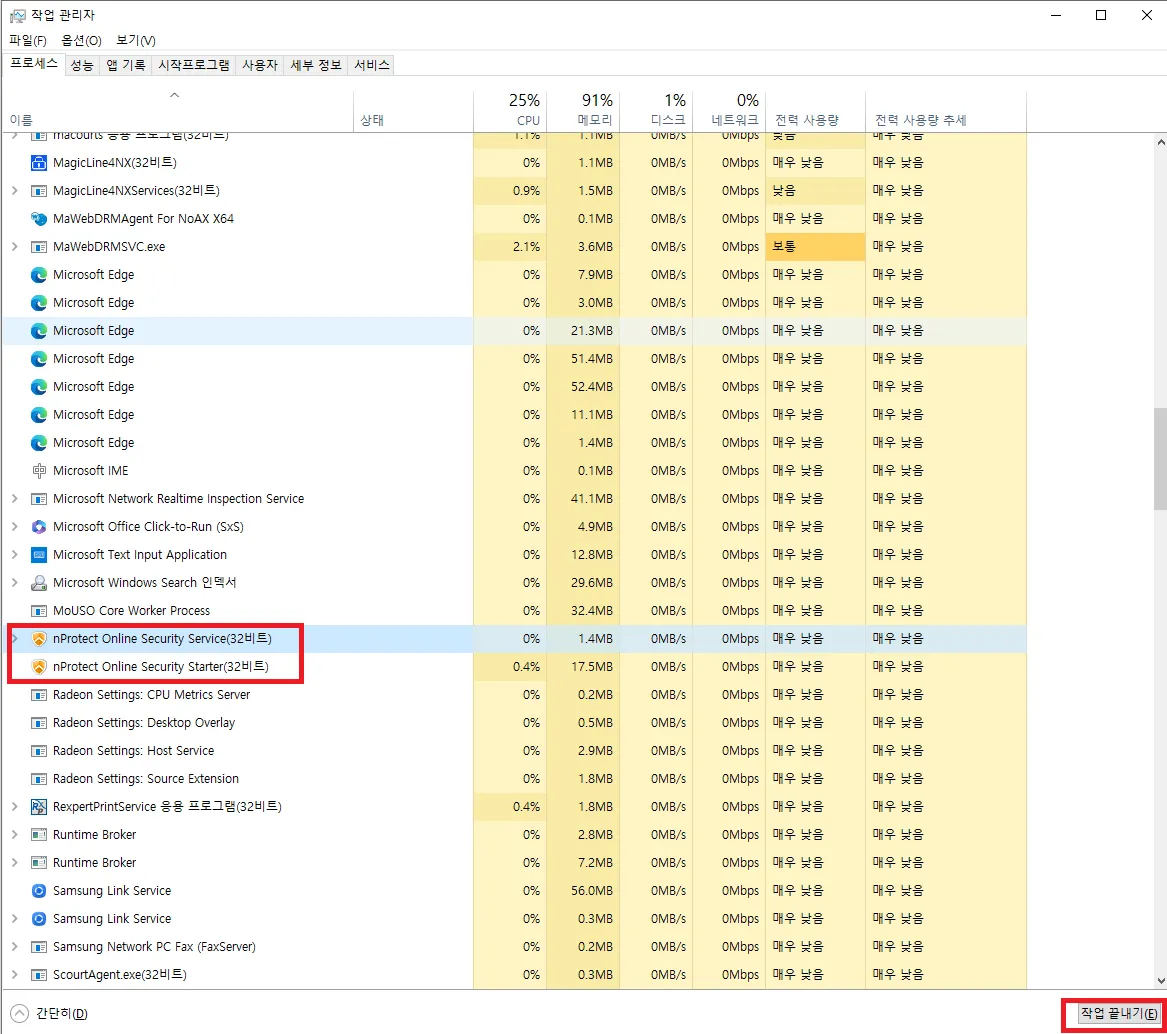Switch to the 서비스 tab
This screenshot has width=1167, height=1034.
coord(371,66)
